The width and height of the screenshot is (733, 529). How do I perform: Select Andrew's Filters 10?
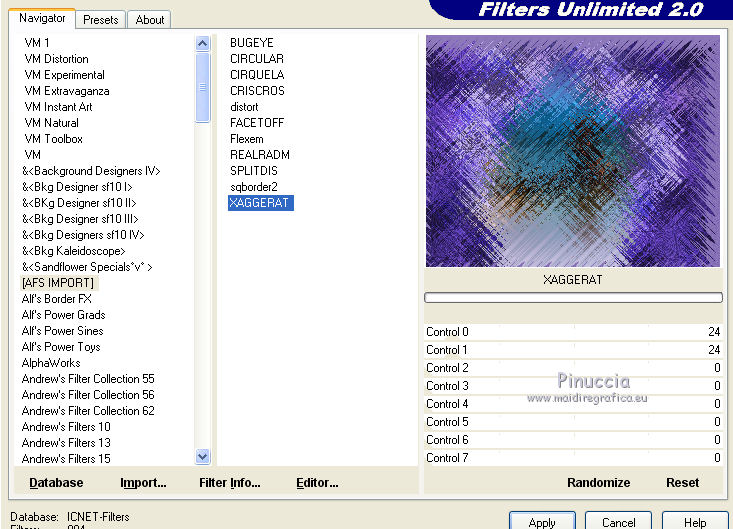(66, 427)
